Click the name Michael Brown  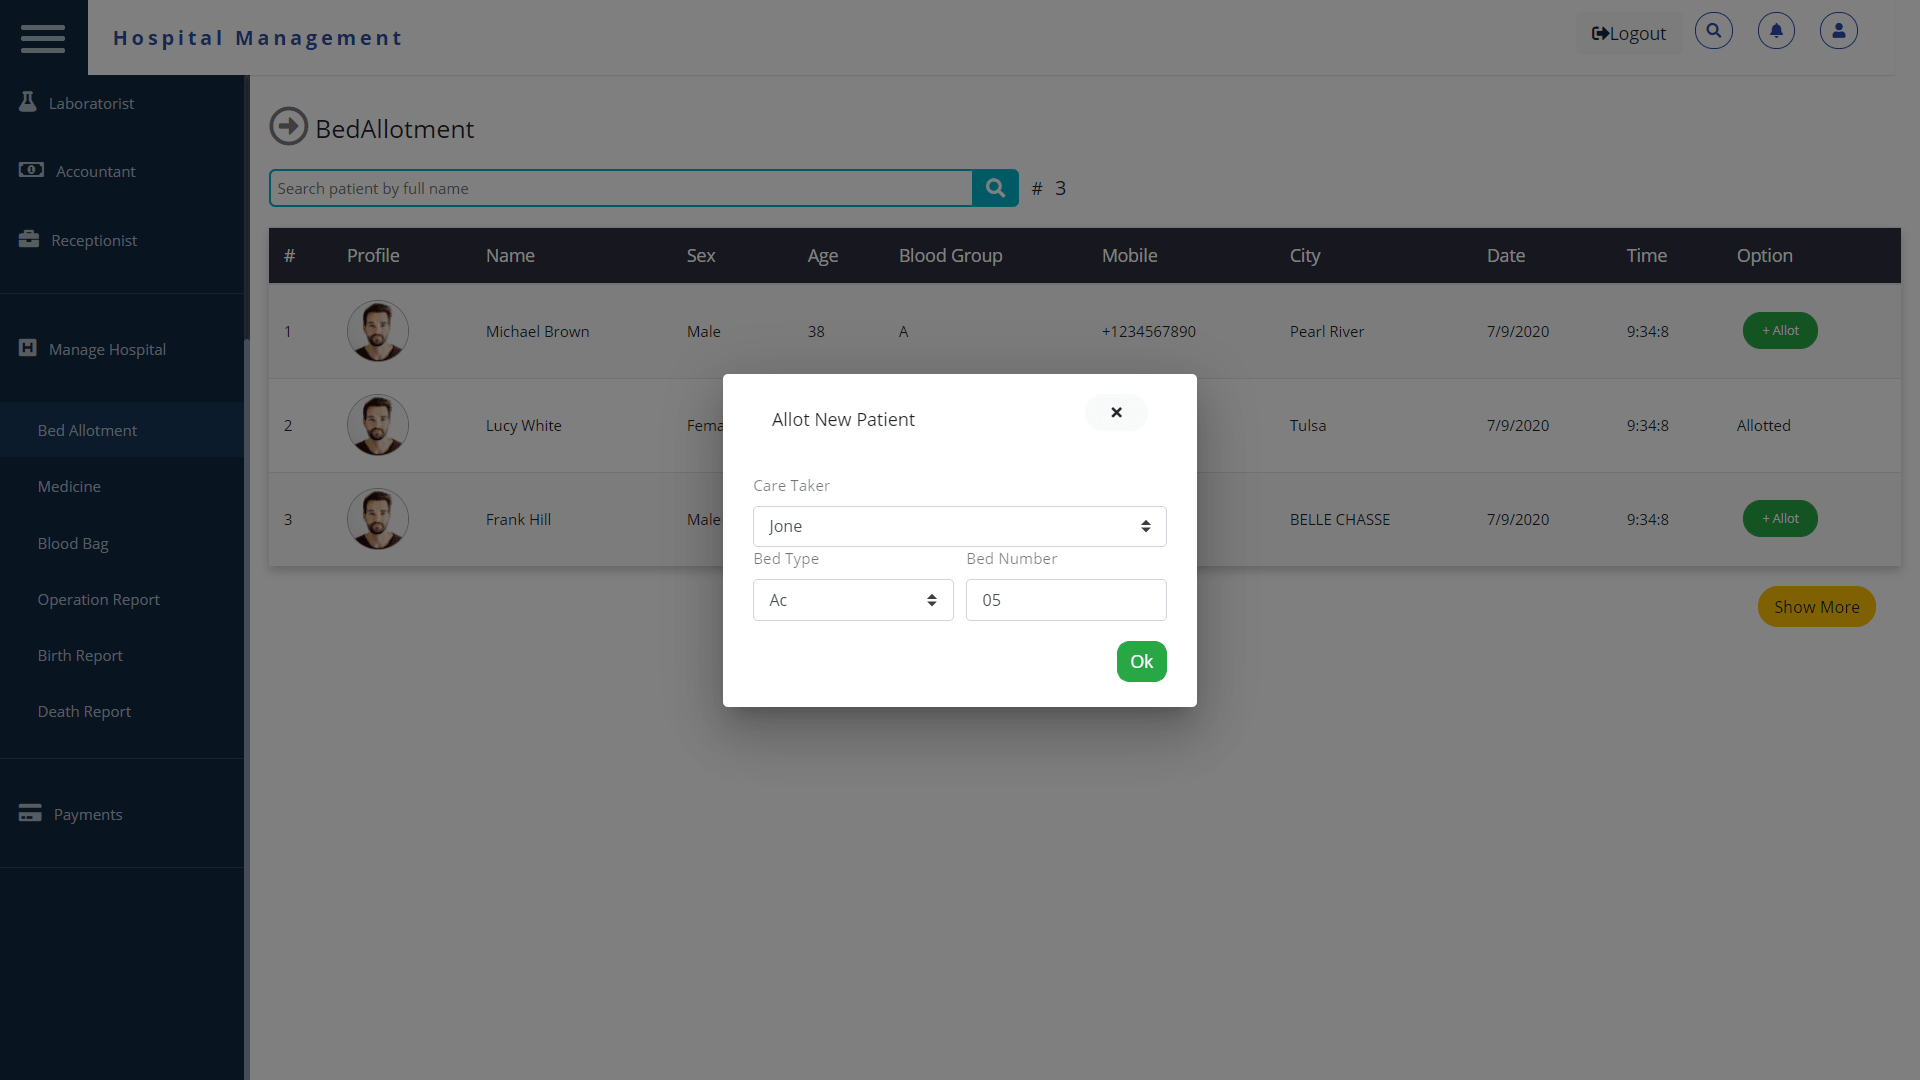tap(537, 331)
